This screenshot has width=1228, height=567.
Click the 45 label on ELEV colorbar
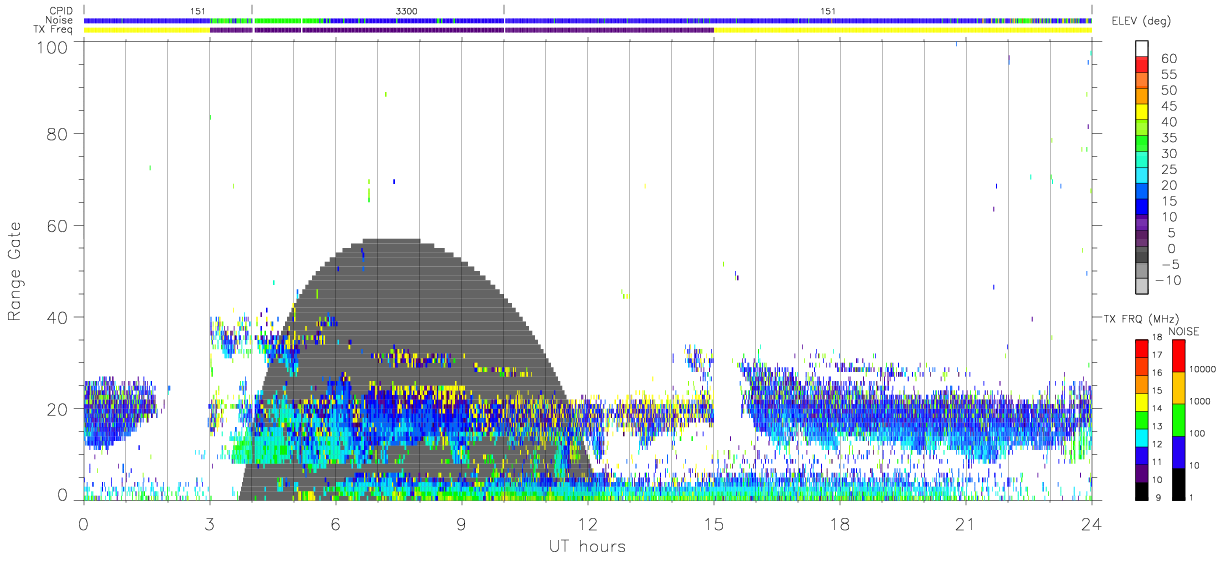(1167, 106)
